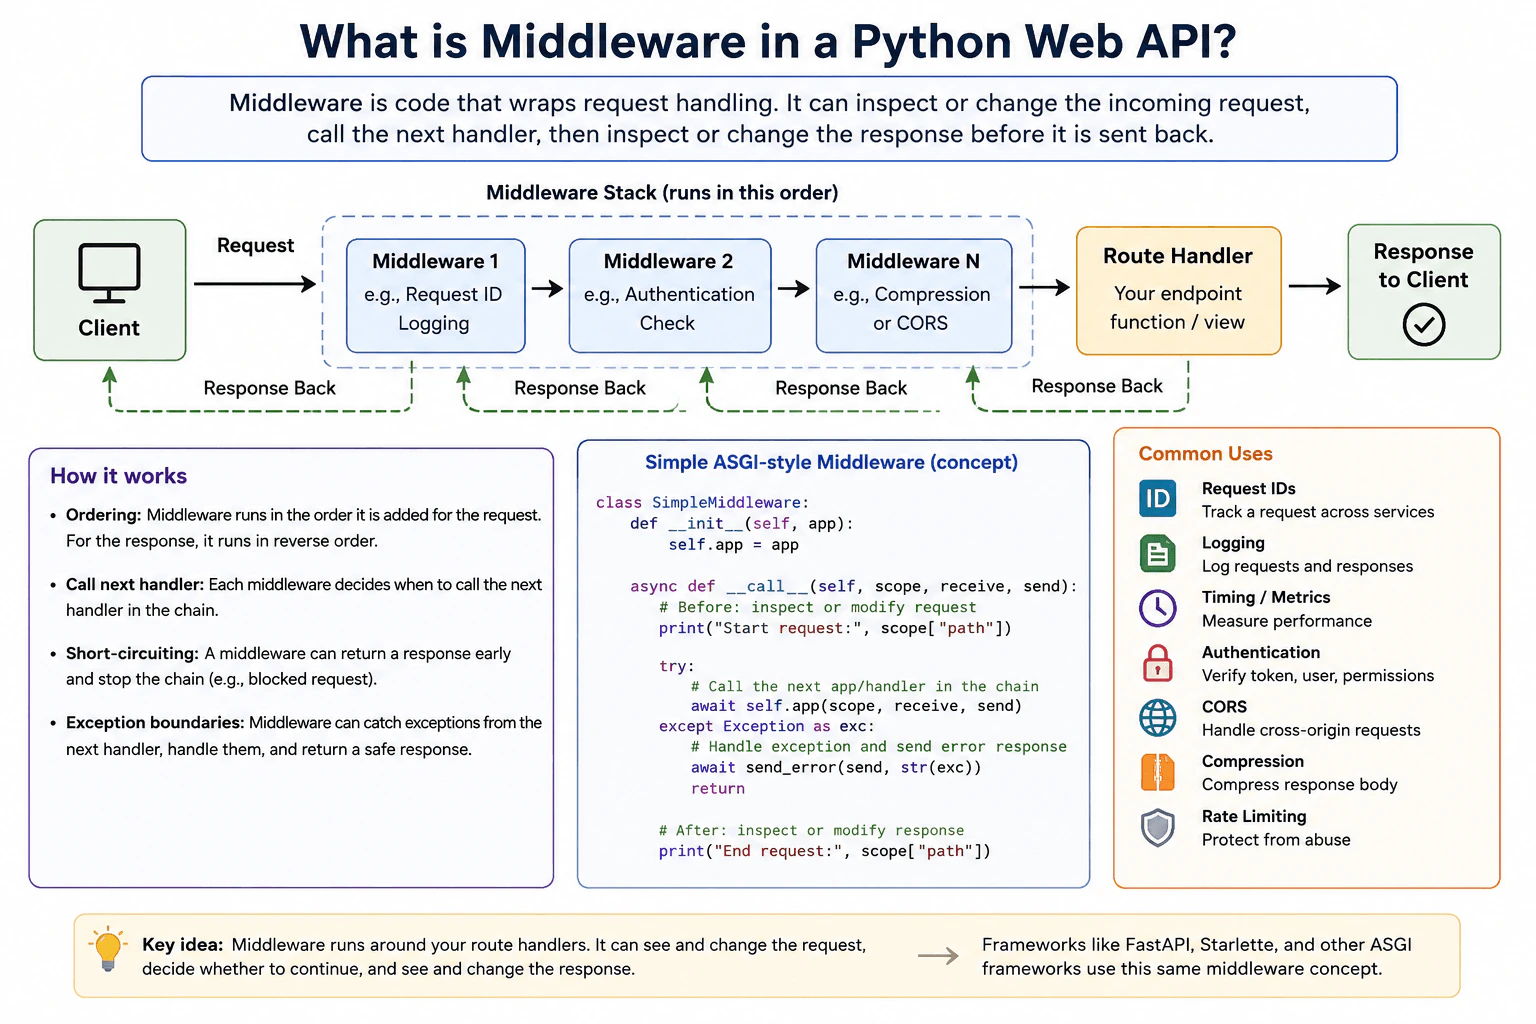Click the 'except Exception as exc:' line
This screenshot has height=1024, width=1536.
pyautogui.click(x=766, y=726)
